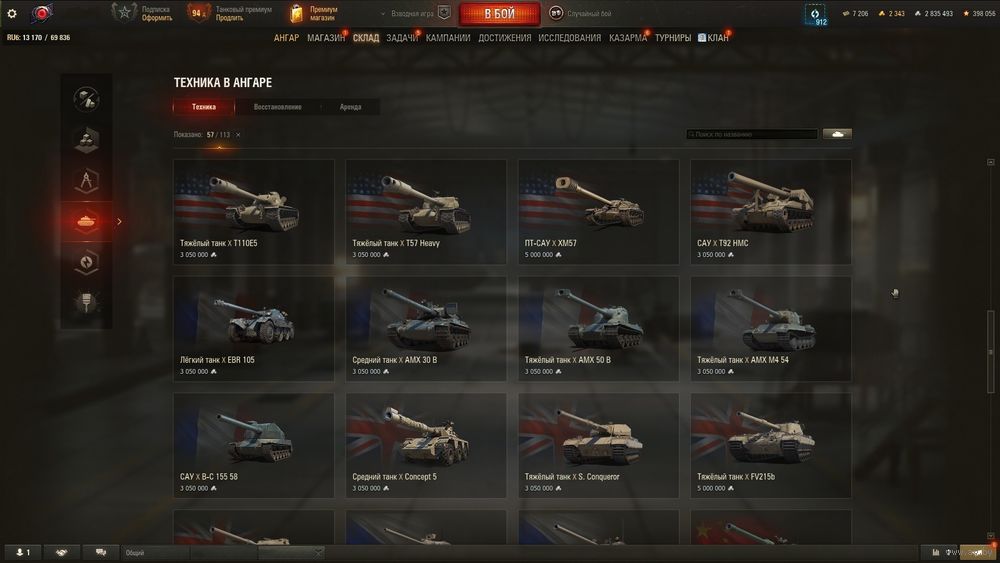Click the red В БОЙ battle button
Screen dimensions: 1000x563
[x=499, y=13]
